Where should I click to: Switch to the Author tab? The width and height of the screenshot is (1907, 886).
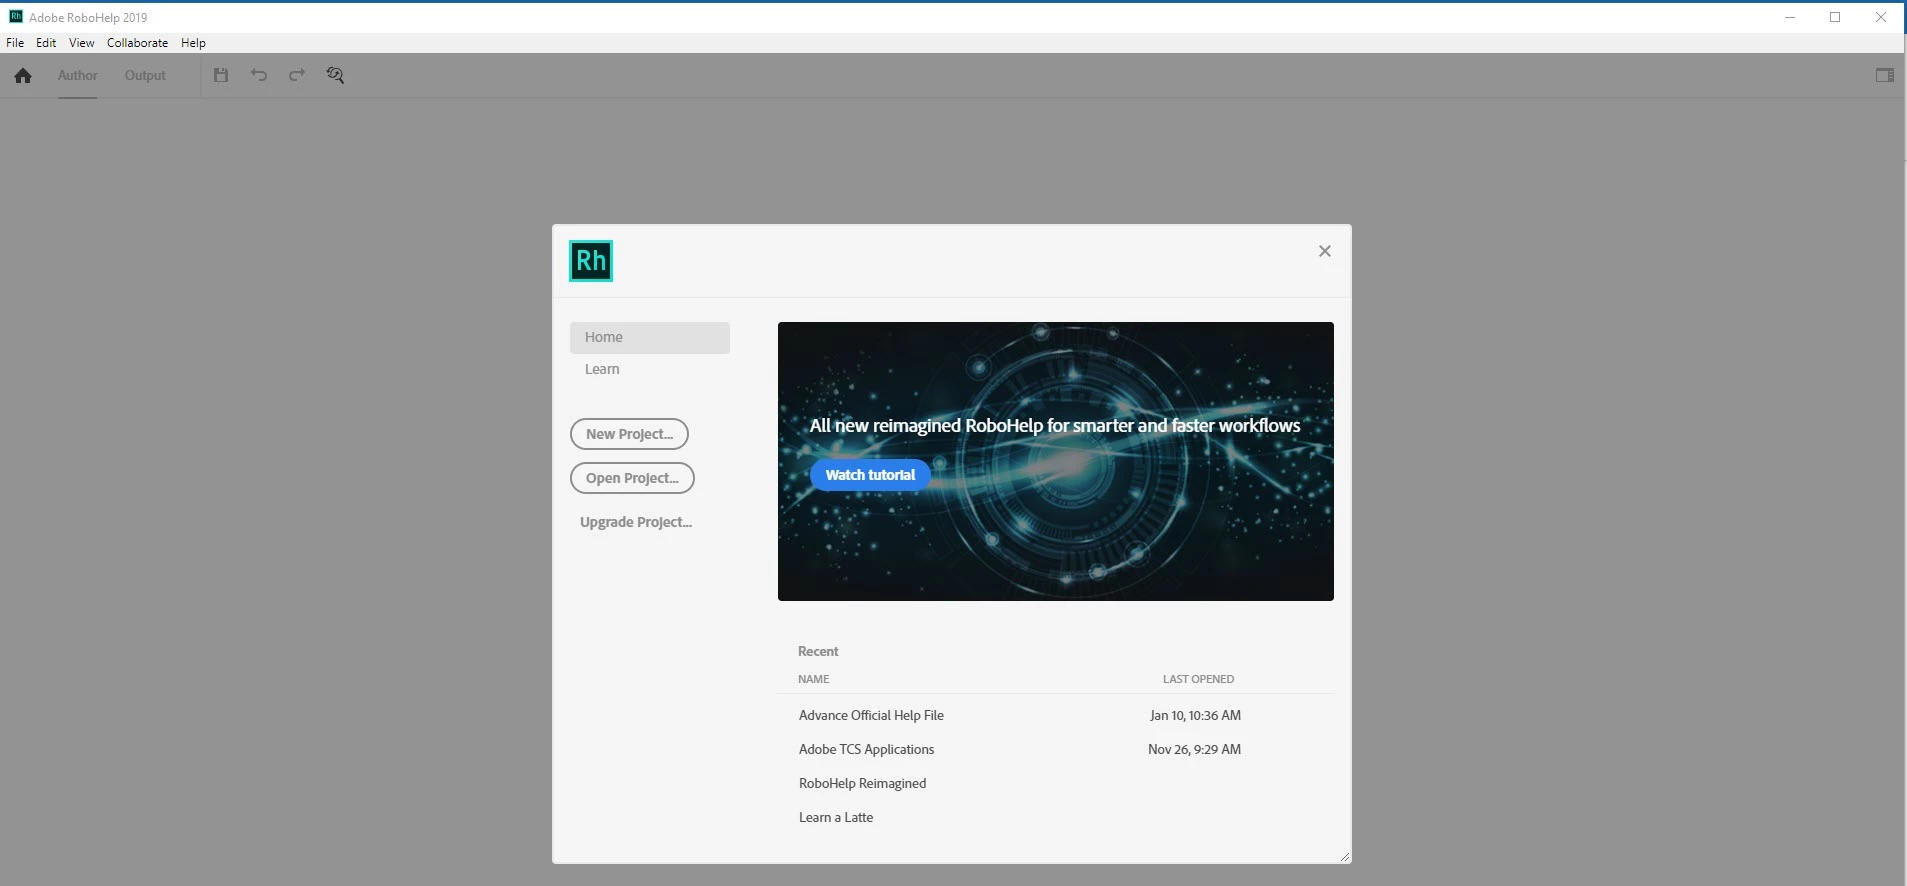77,76
